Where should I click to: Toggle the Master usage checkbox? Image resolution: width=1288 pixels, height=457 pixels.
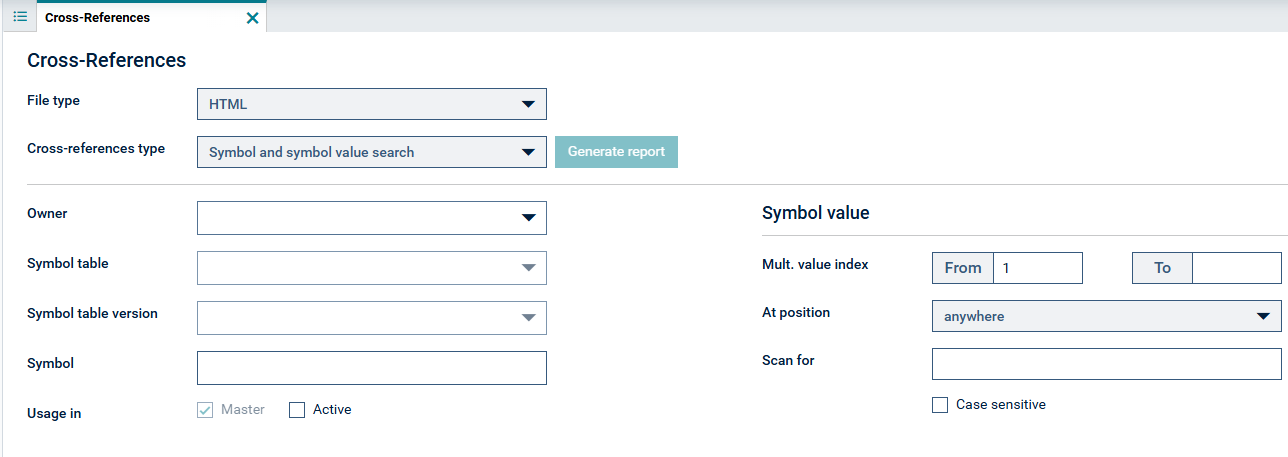tap(205, 410)
